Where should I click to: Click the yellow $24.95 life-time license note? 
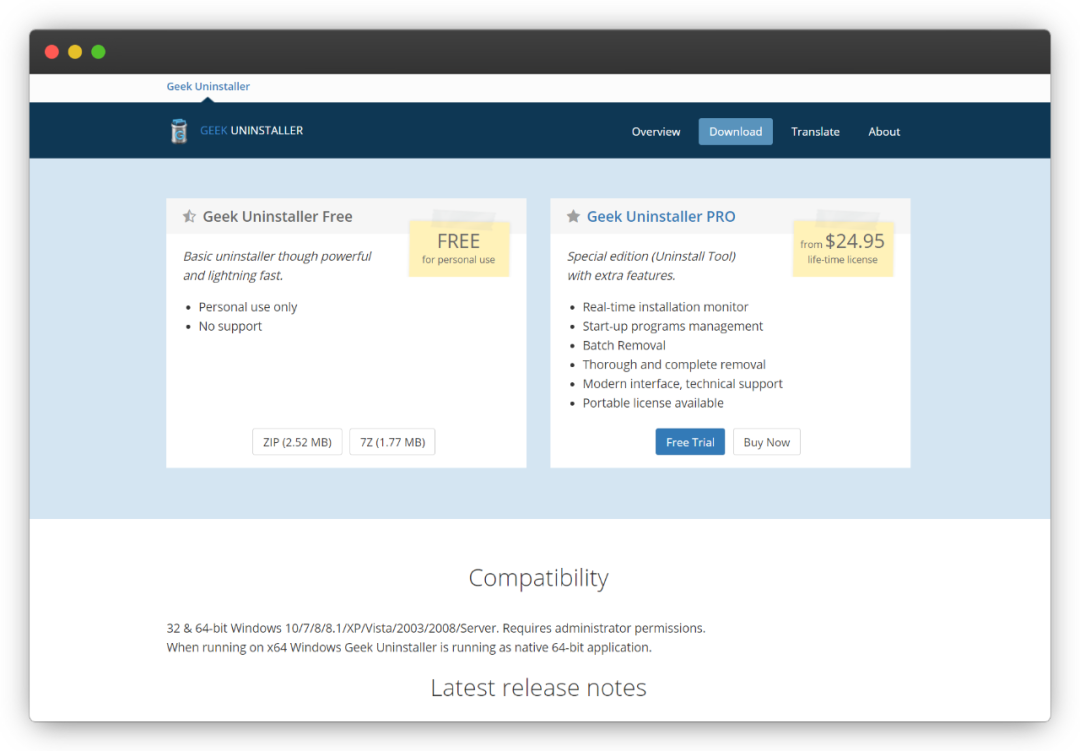[x=842, y=248]
